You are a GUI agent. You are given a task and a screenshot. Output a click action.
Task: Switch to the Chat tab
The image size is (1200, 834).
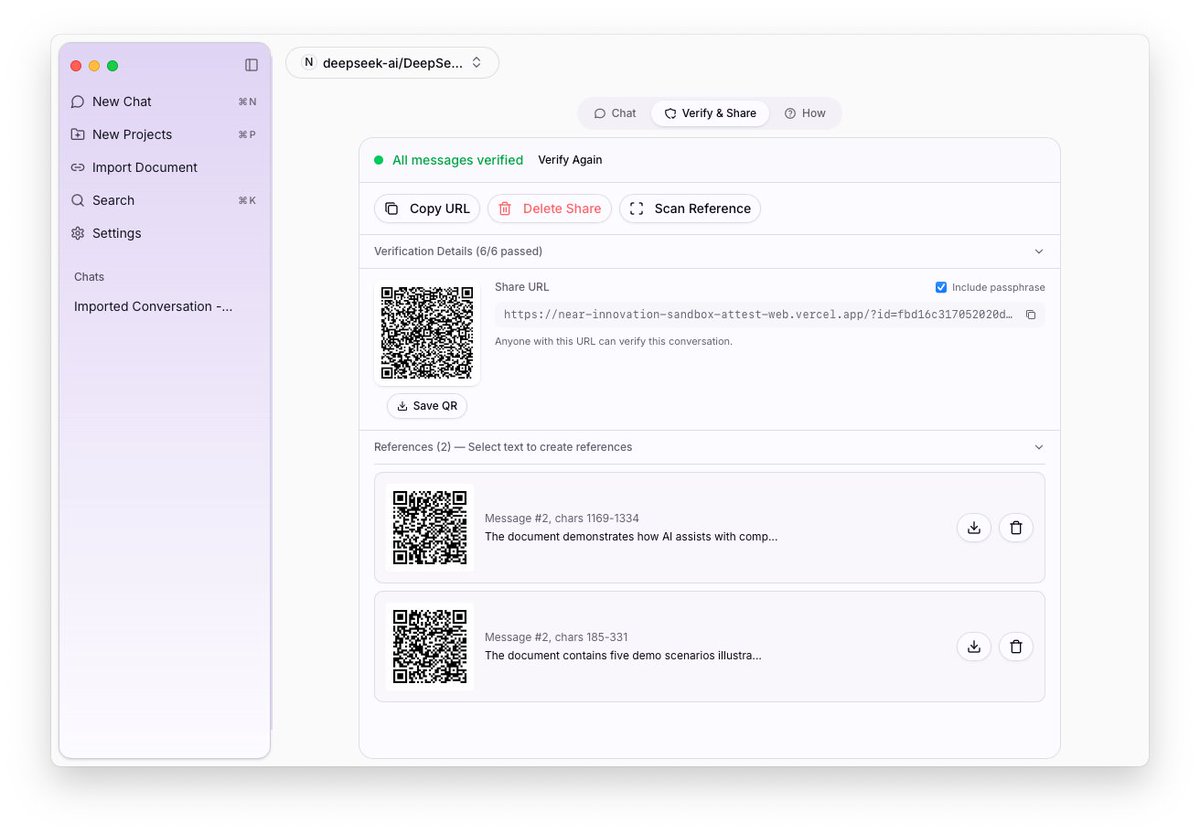click(615, 113)
